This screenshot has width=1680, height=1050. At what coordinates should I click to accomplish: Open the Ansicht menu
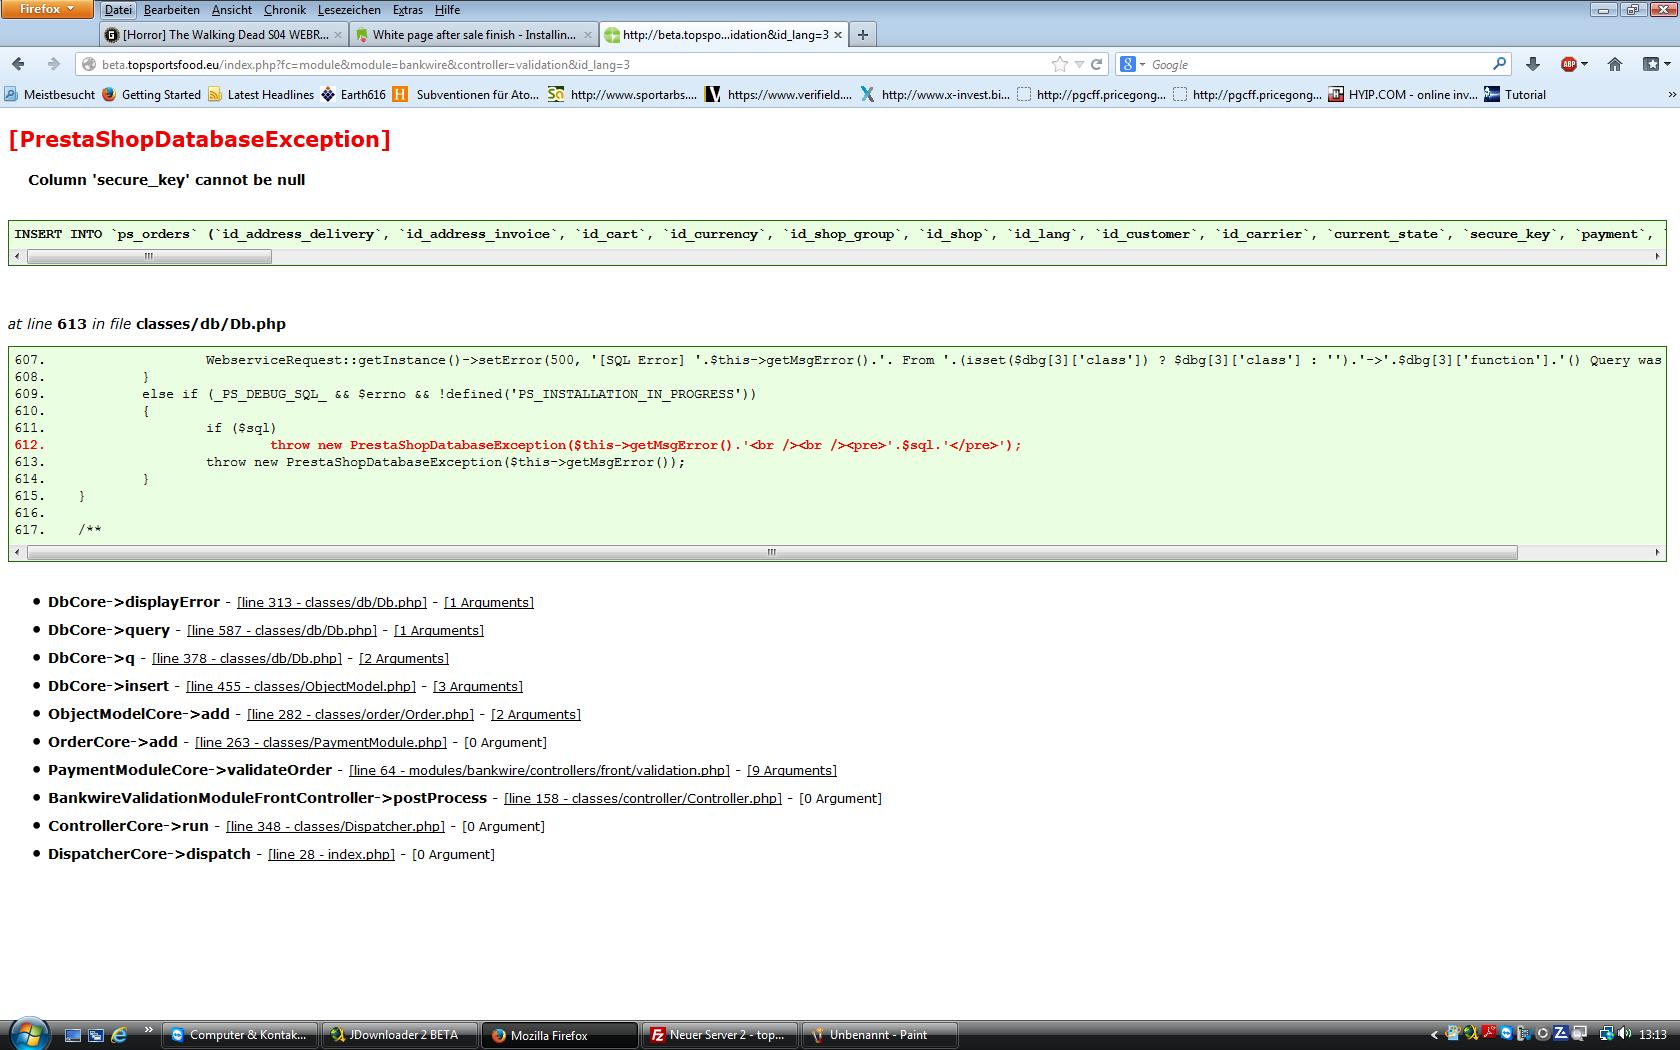[x=232, y=10]
